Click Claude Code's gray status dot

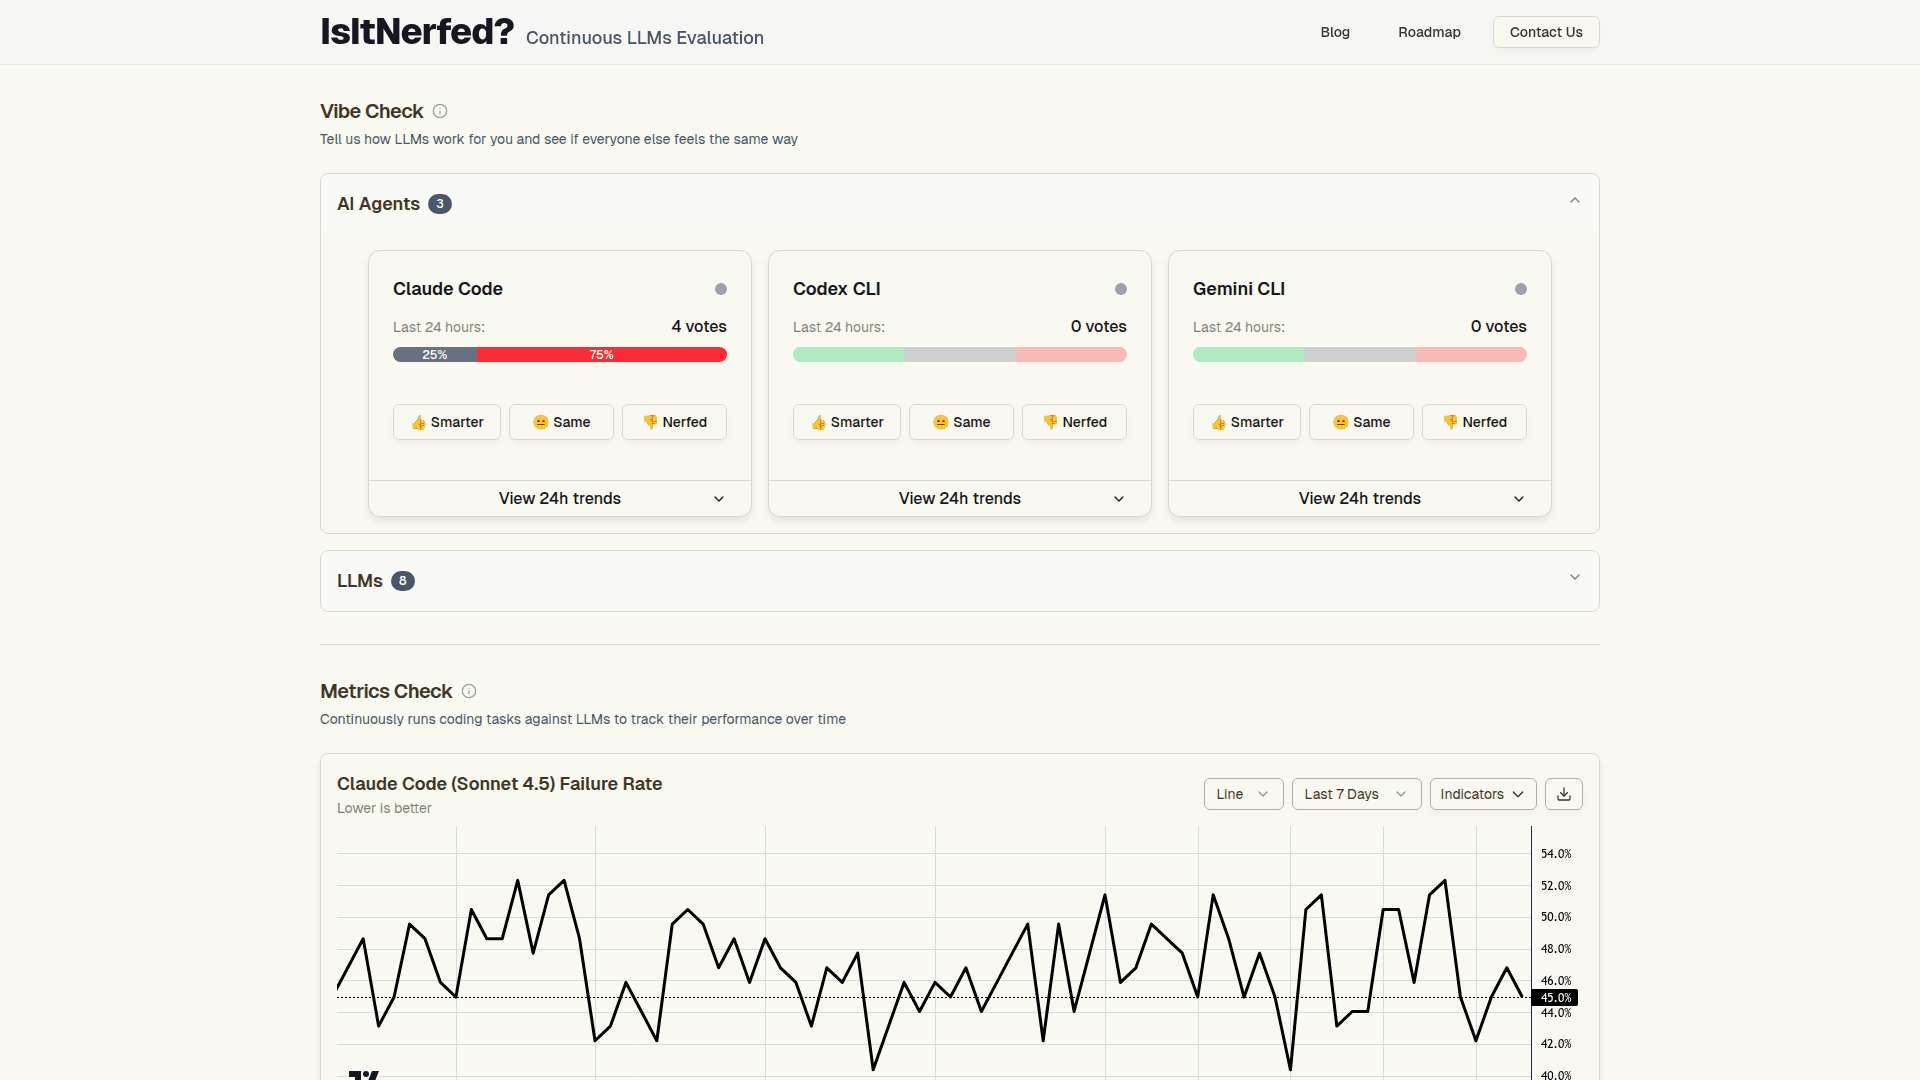coord(721,289)
